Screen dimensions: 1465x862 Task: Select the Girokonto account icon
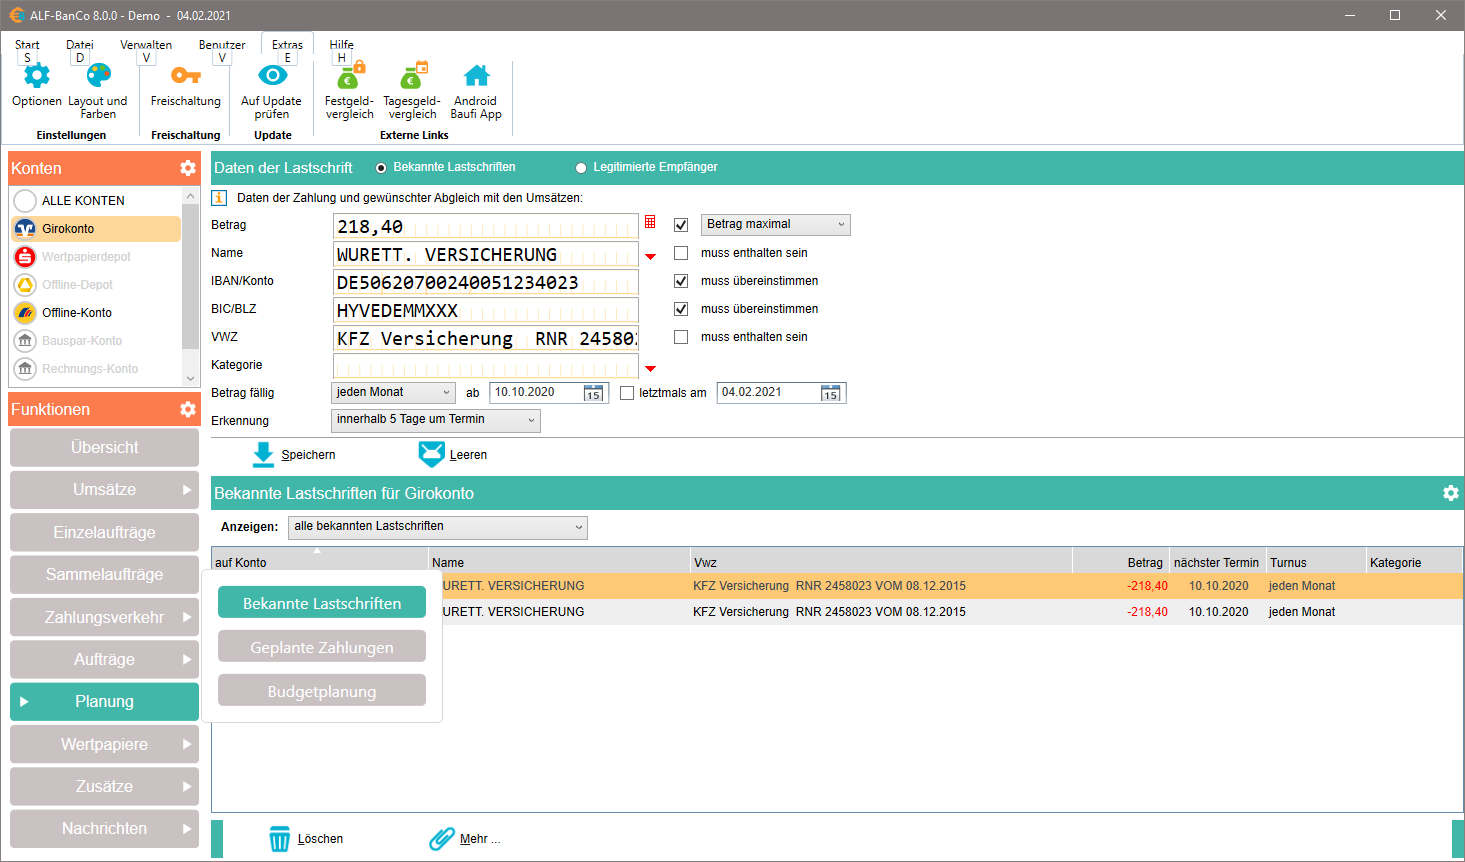coord(25,229)
